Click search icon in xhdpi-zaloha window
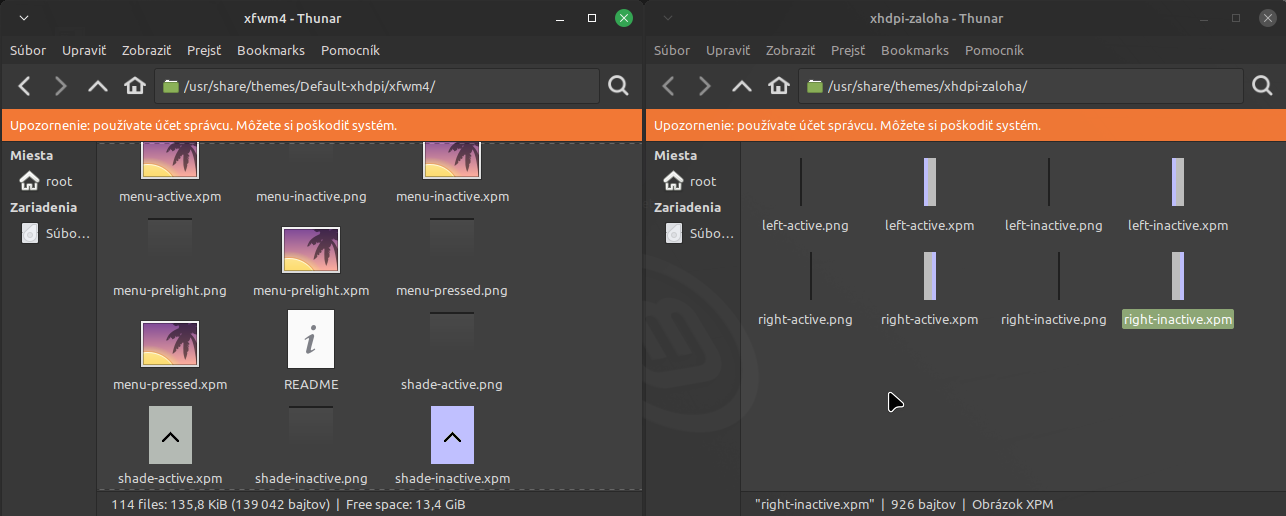Screen dimensions: 1286x516 point(1262,87)
